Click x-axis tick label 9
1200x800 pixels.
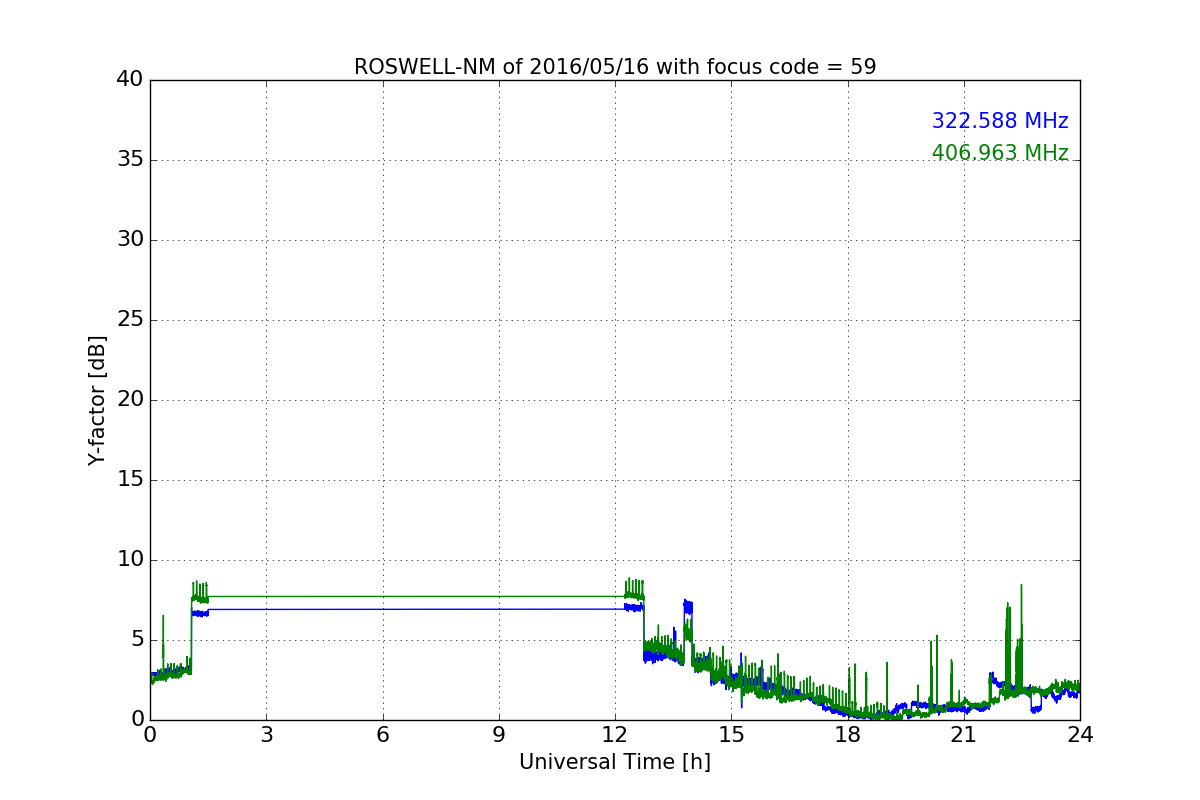point(499,735)
